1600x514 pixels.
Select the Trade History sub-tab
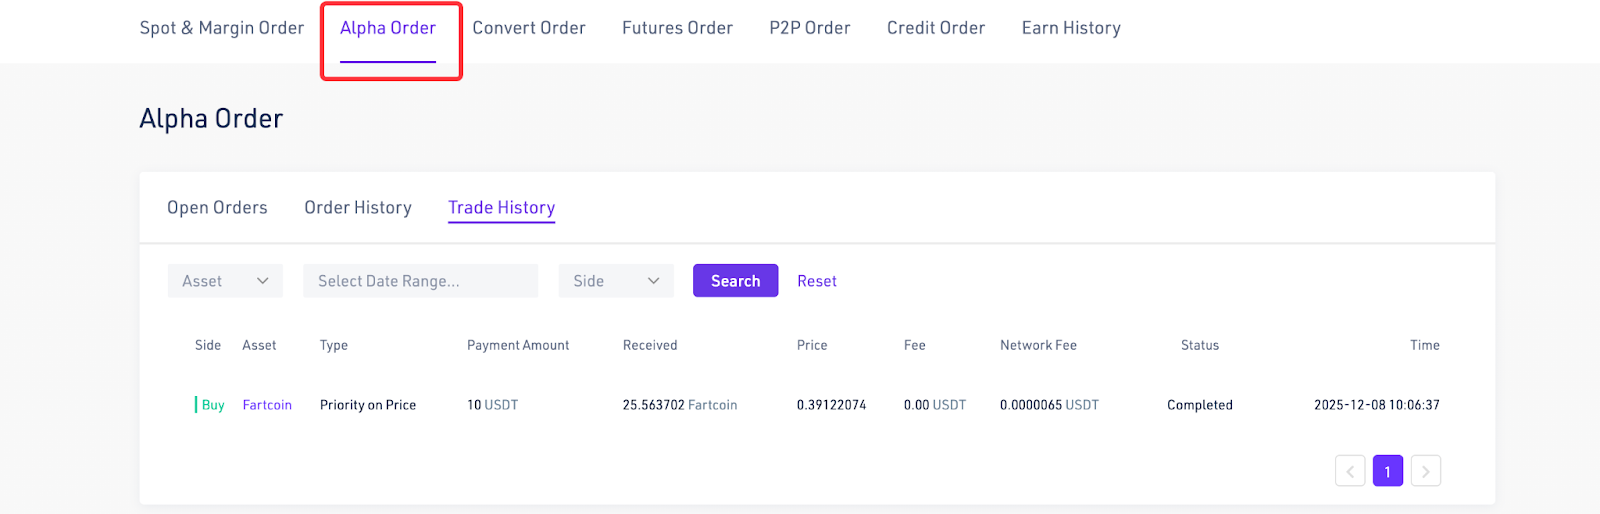[x=501, y=208]
